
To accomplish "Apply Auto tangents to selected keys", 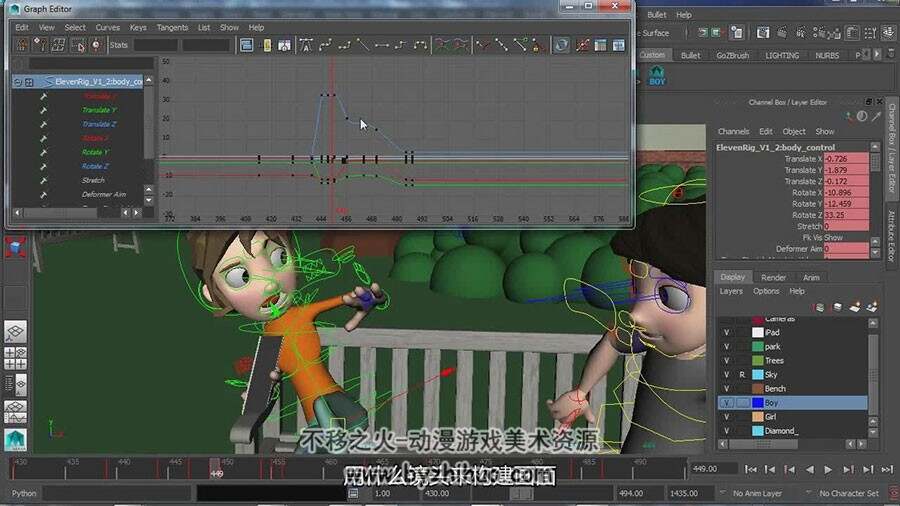I will [307, 45].
